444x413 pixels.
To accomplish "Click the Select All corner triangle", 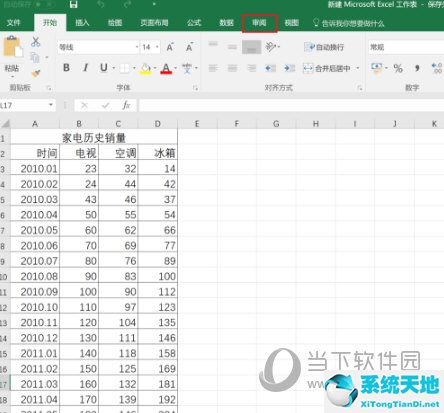I will click(5, 124).
